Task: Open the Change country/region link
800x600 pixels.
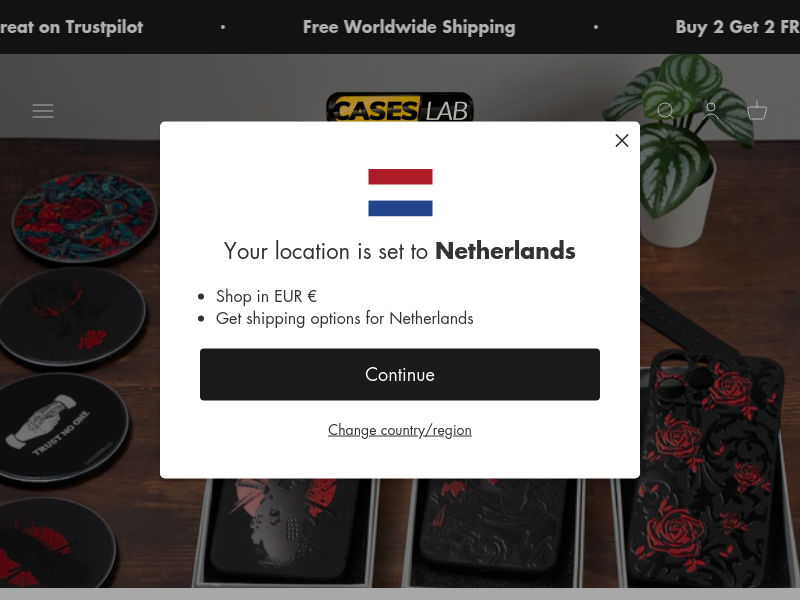Action: [x=399, y=430]
